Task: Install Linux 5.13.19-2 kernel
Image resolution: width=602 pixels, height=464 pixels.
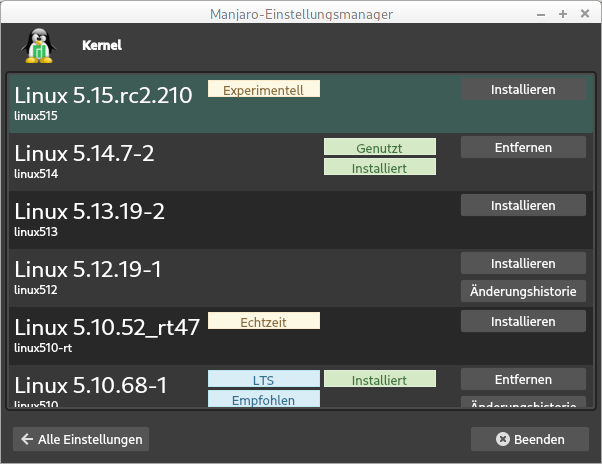Action: 523,205
